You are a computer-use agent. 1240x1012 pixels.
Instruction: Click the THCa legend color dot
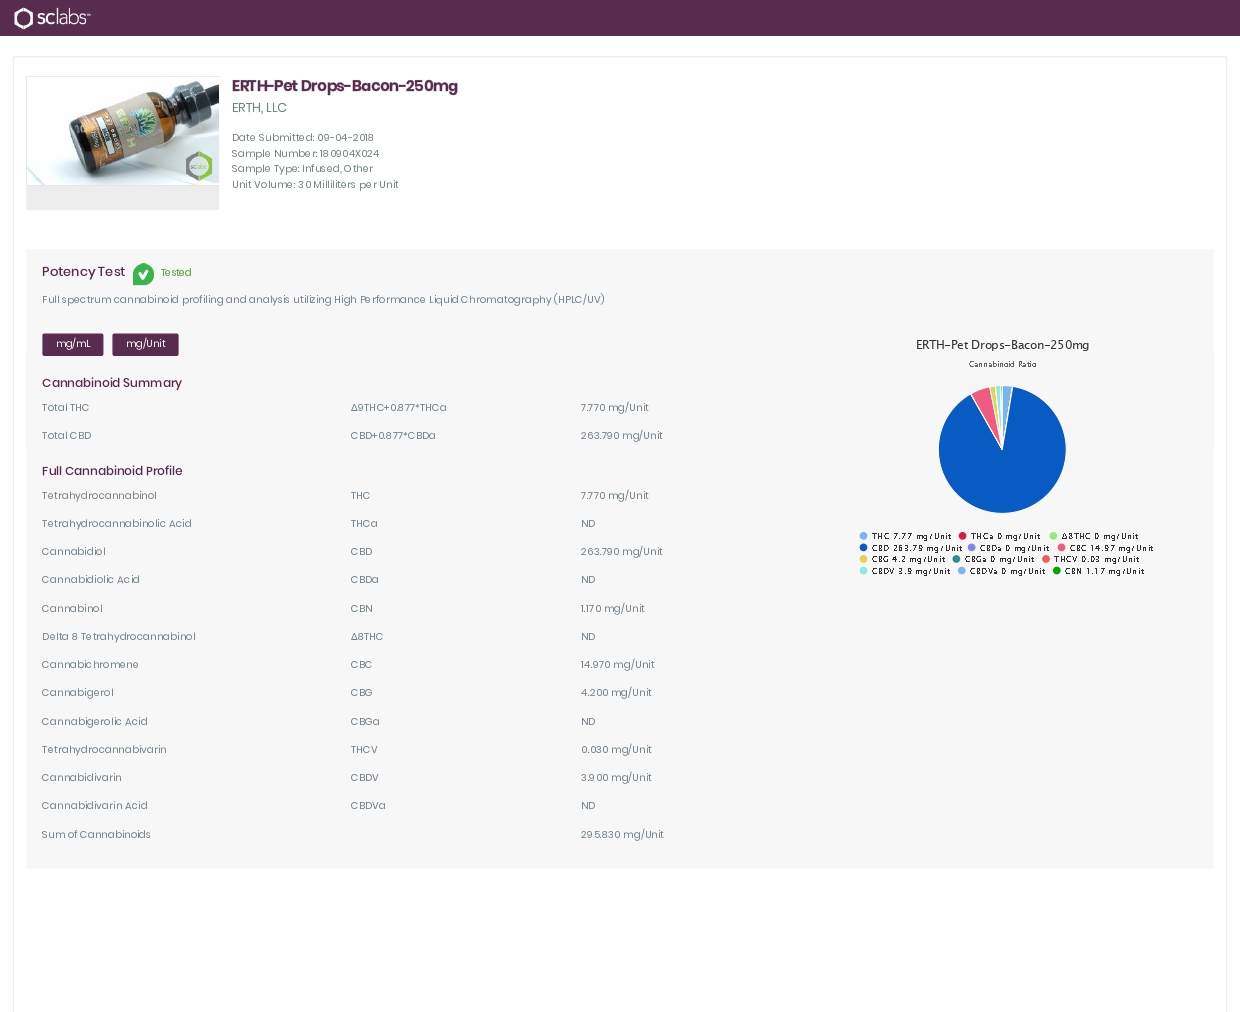[963, 537]
